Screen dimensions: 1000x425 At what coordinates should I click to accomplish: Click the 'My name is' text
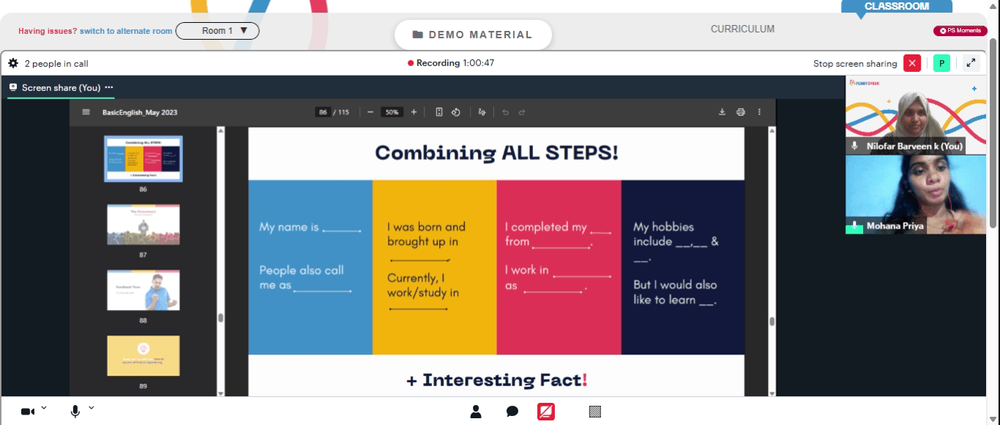289,227
